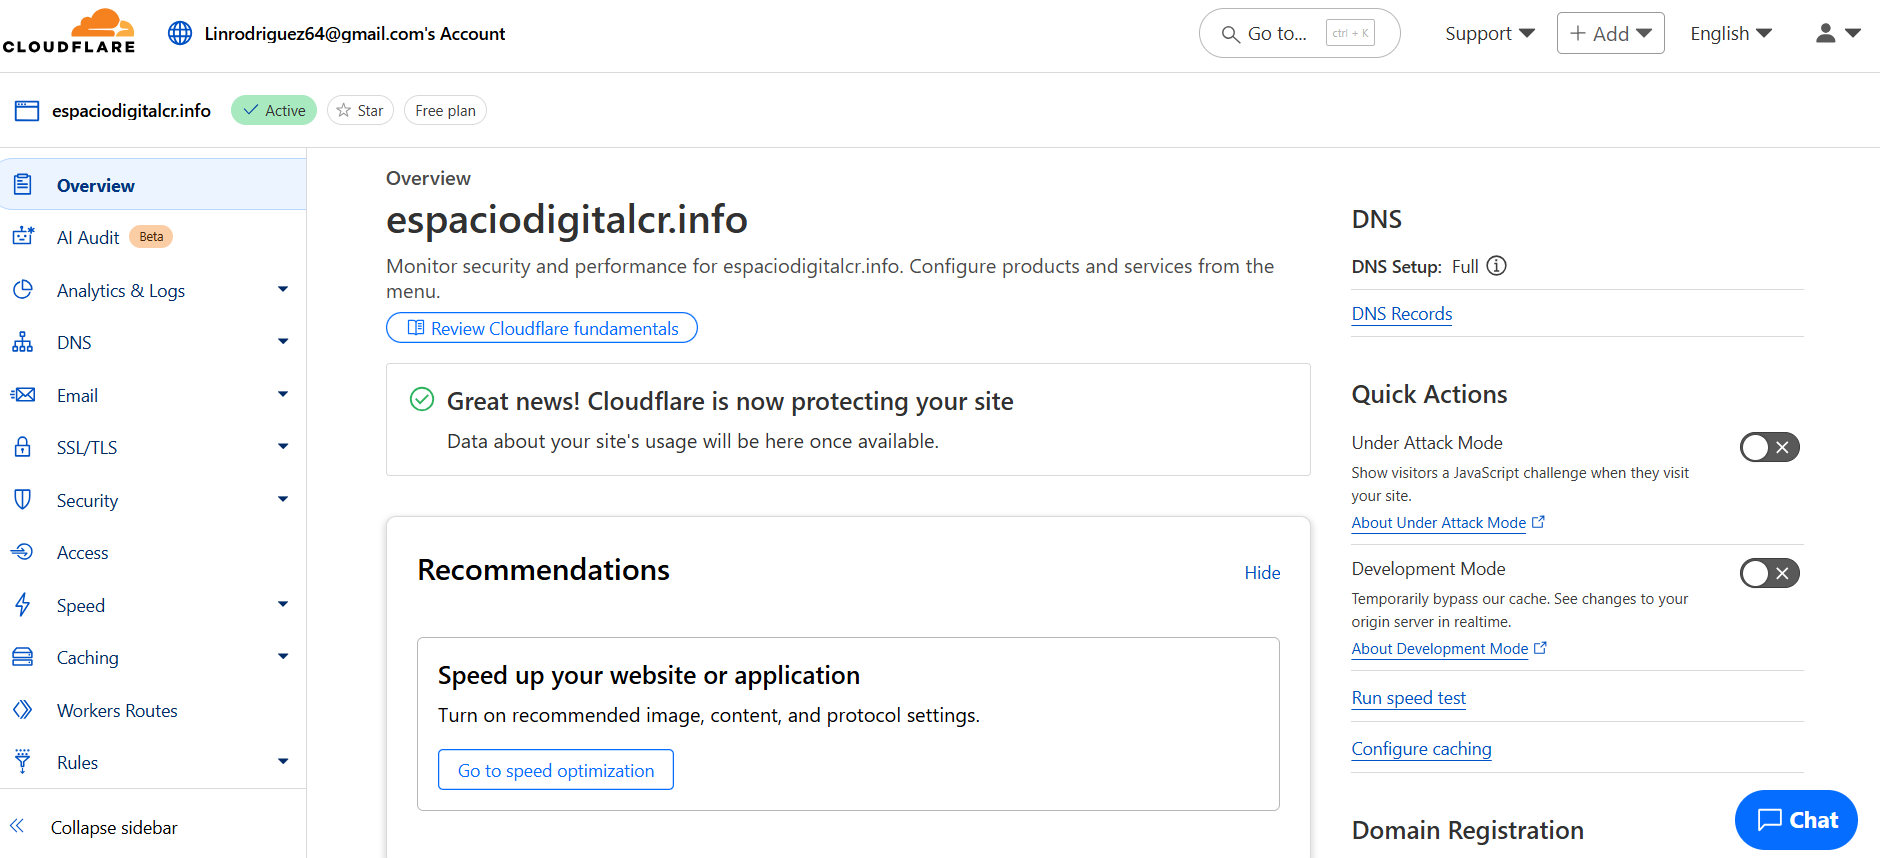Click the Collapse sidebar label

(114, 827)
